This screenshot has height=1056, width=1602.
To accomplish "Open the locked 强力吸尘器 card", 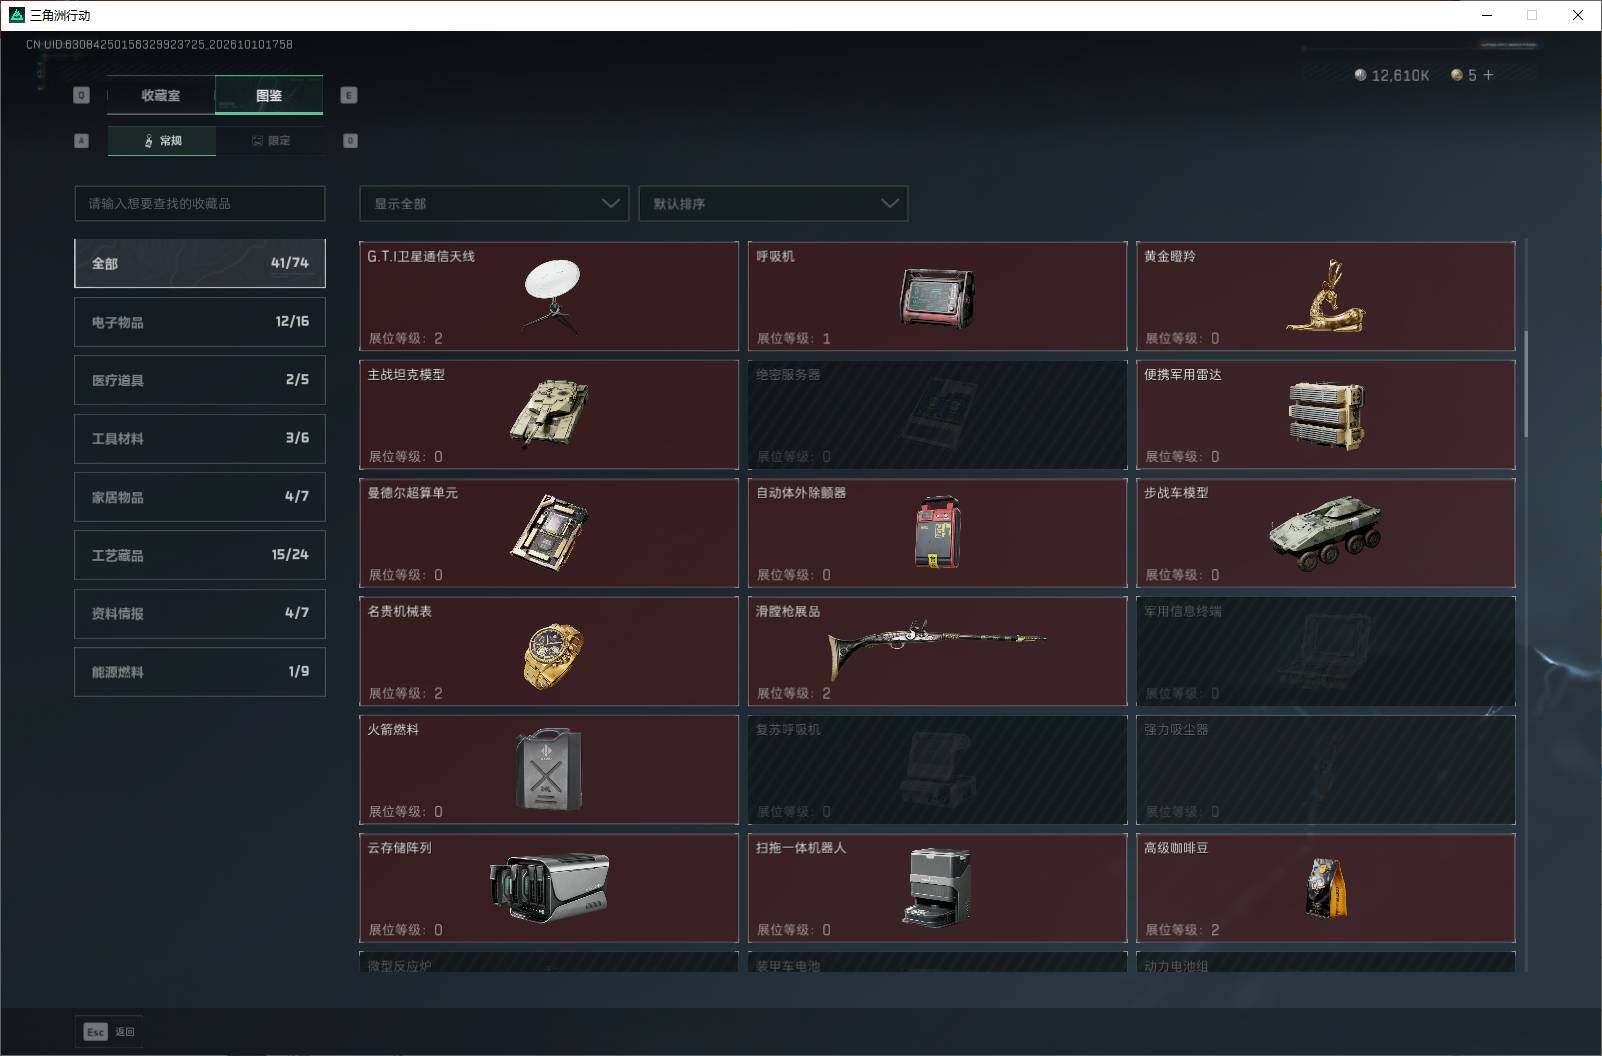I will (x=1326, y=769).
